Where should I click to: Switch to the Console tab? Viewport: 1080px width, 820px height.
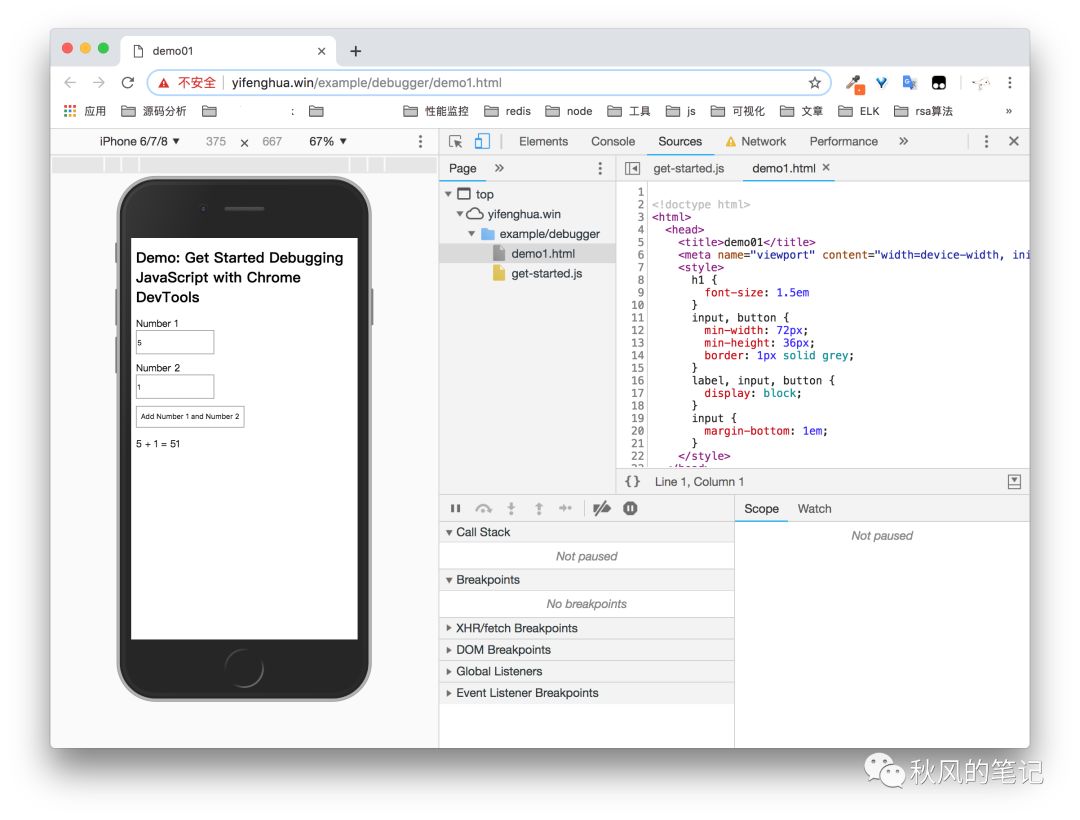613,141
